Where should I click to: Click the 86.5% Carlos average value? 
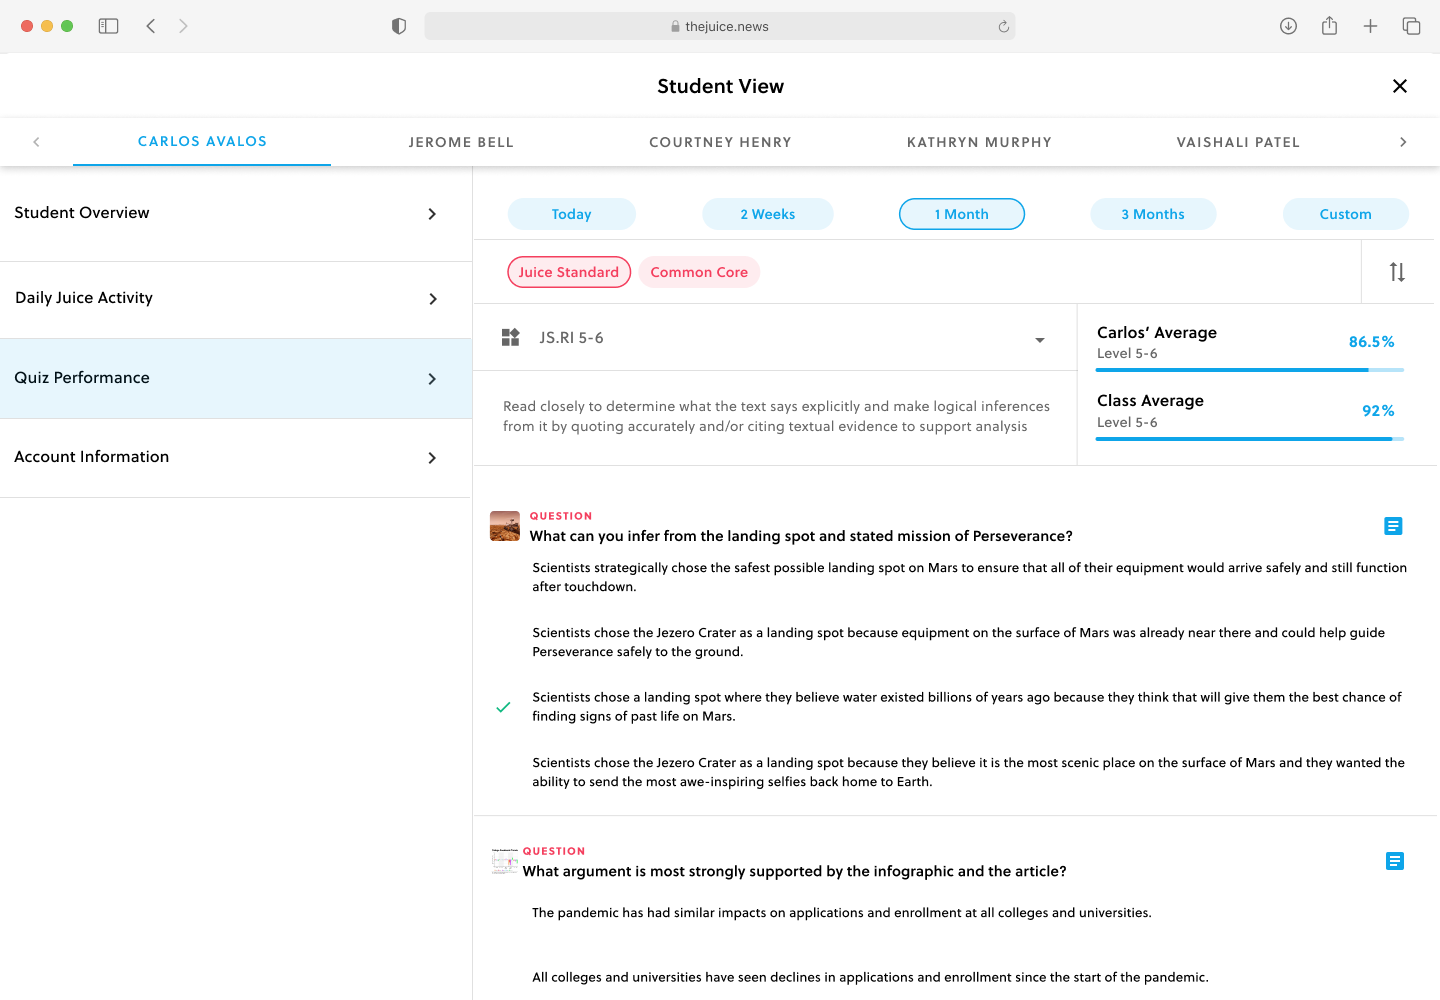(x=1371, y=342)
